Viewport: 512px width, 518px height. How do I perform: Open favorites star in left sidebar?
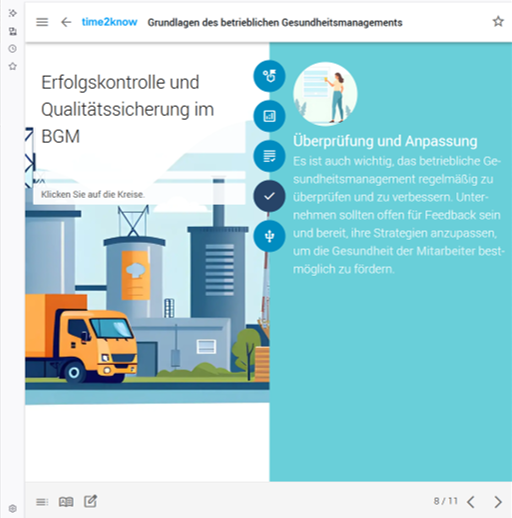(x=13, y=66)
